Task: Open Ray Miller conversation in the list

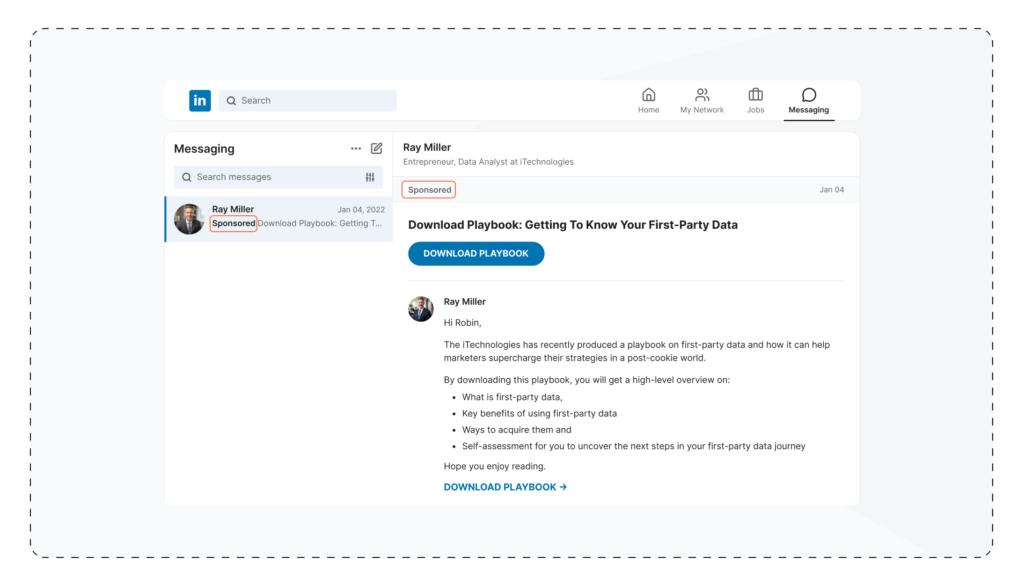Action: pos(279,219)
